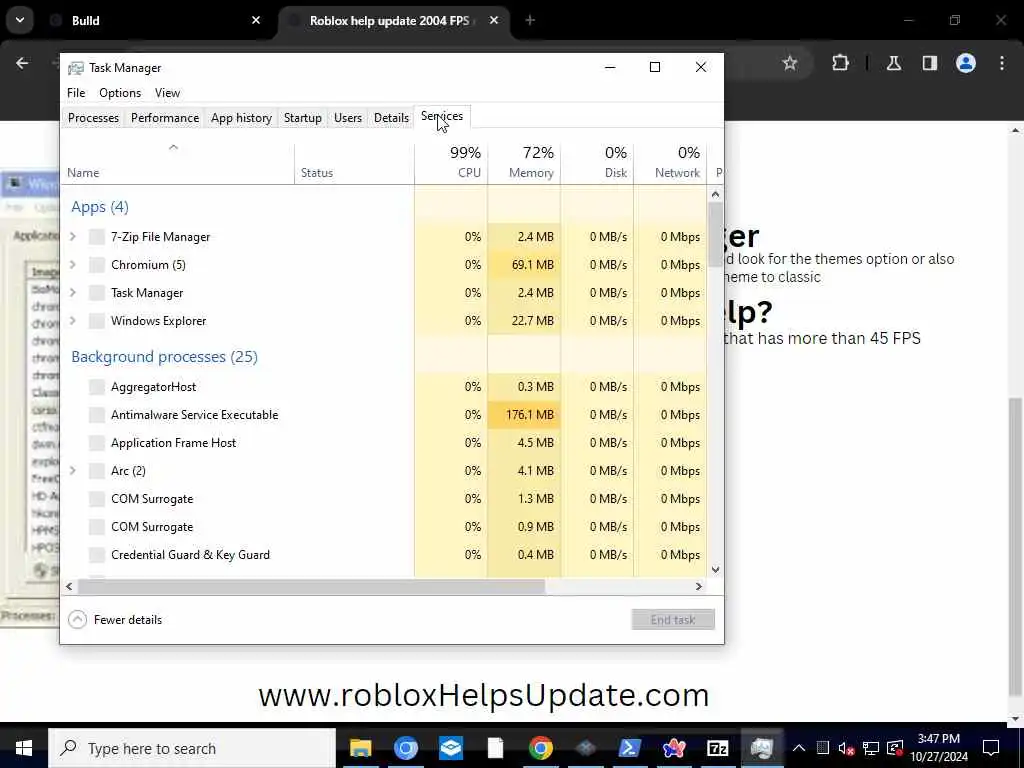Click the process list scroll down arrow
Viewport: 1024px width, 768px height.
coord(715,569)
